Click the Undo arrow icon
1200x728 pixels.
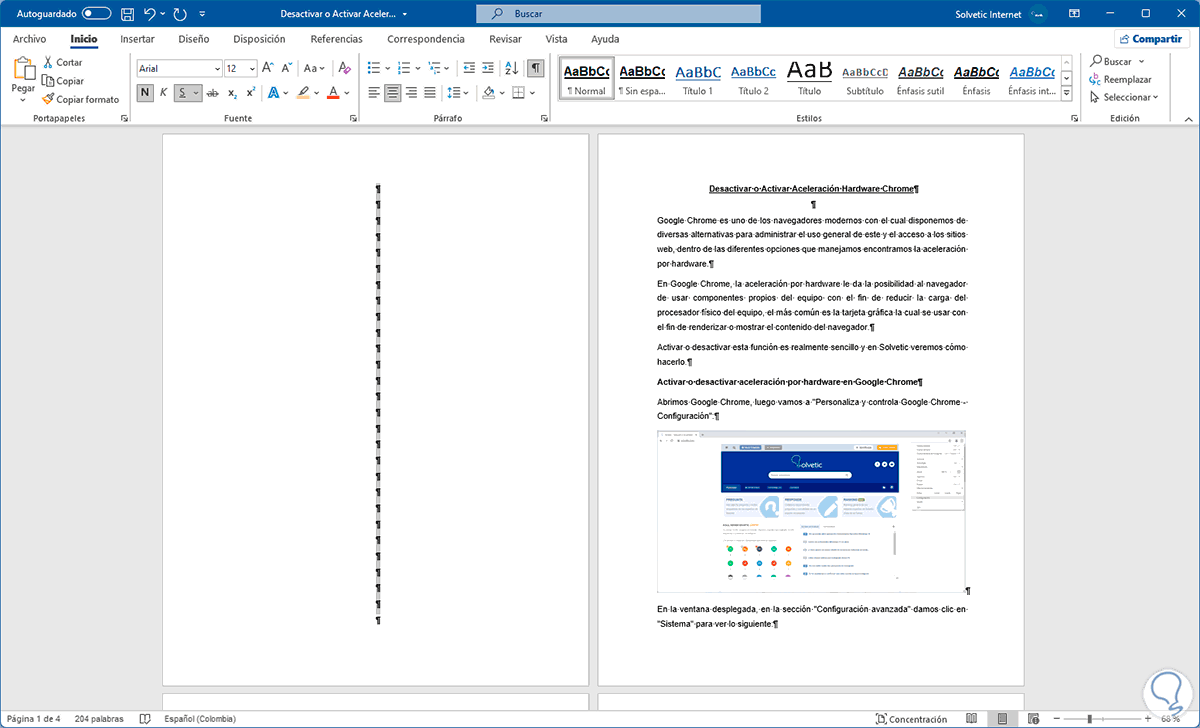point(149,14)
